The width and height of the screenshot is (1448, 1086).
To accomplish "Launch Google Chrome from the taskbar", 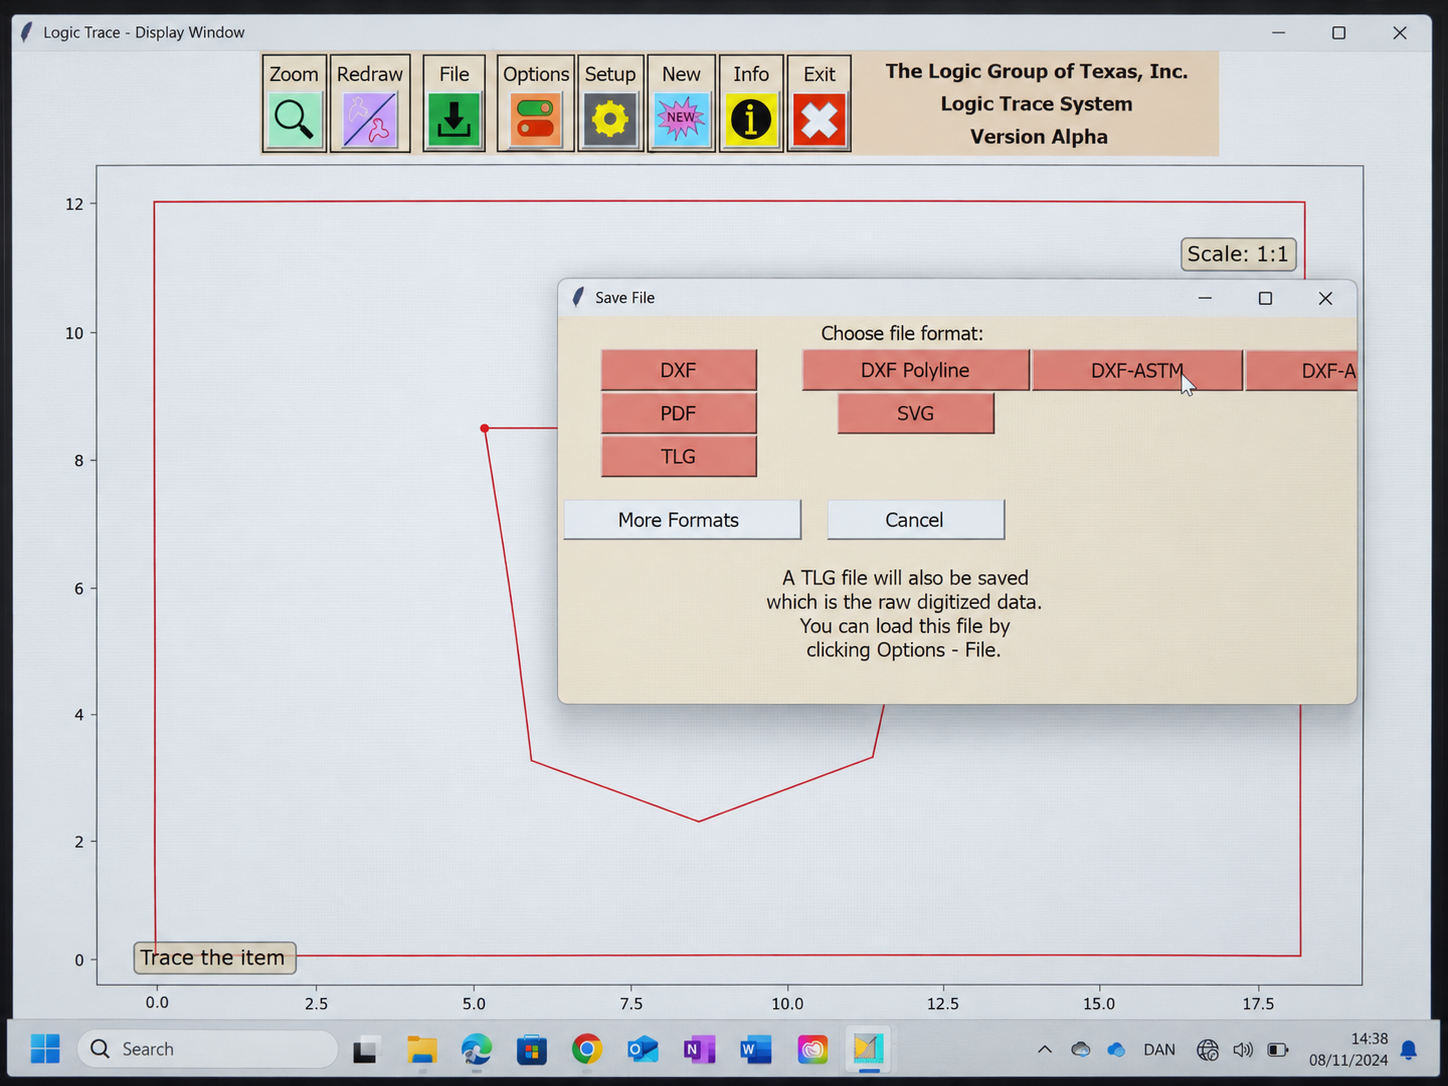I will [x=587, y=1049].
